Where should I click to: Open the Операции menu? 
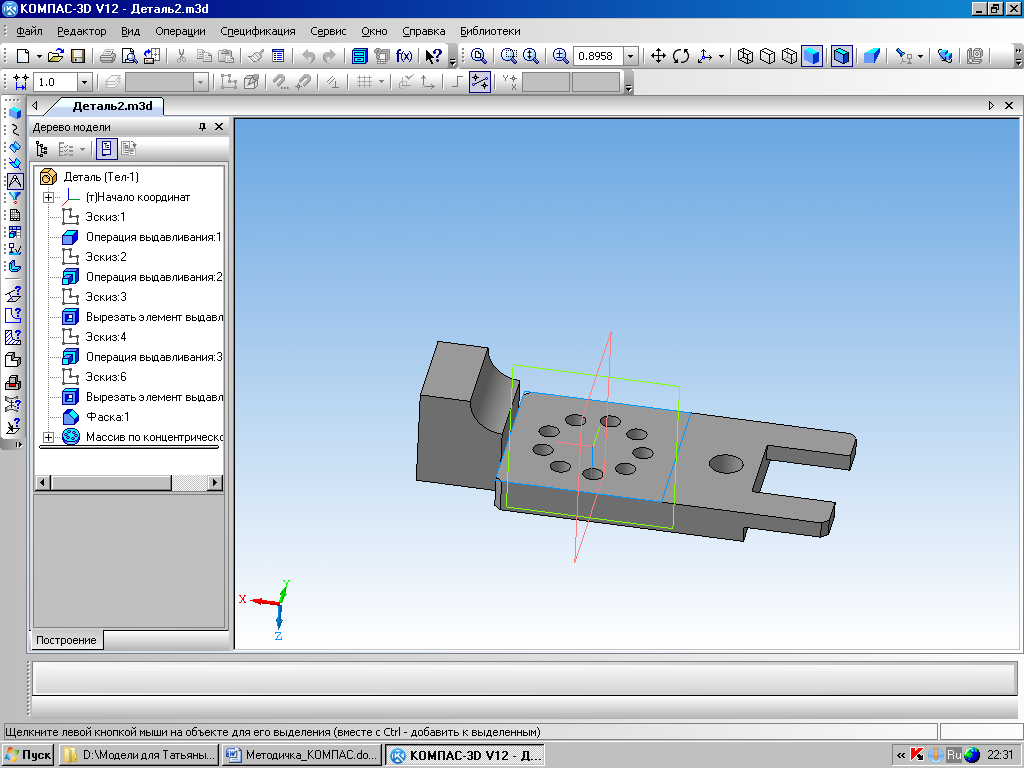(x=180, y=31)
